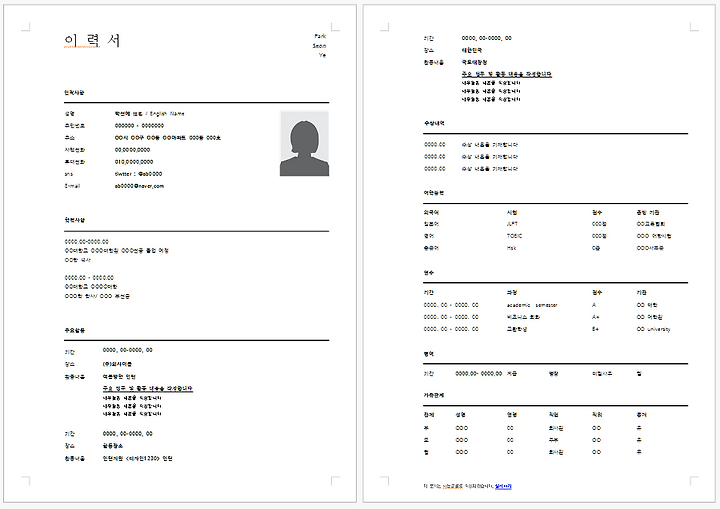
Task: Click the "Email" field label
Action: coord(72,186)
